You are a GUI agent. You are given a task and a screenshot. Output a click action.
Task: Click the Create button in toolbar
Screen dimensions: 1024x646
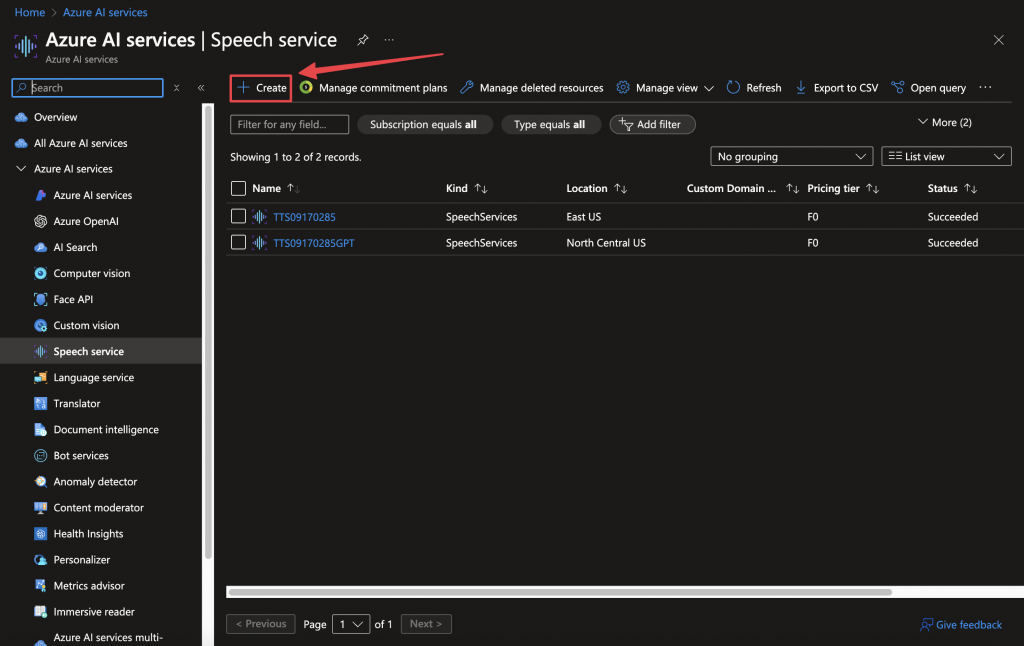(x=261, y=88)
